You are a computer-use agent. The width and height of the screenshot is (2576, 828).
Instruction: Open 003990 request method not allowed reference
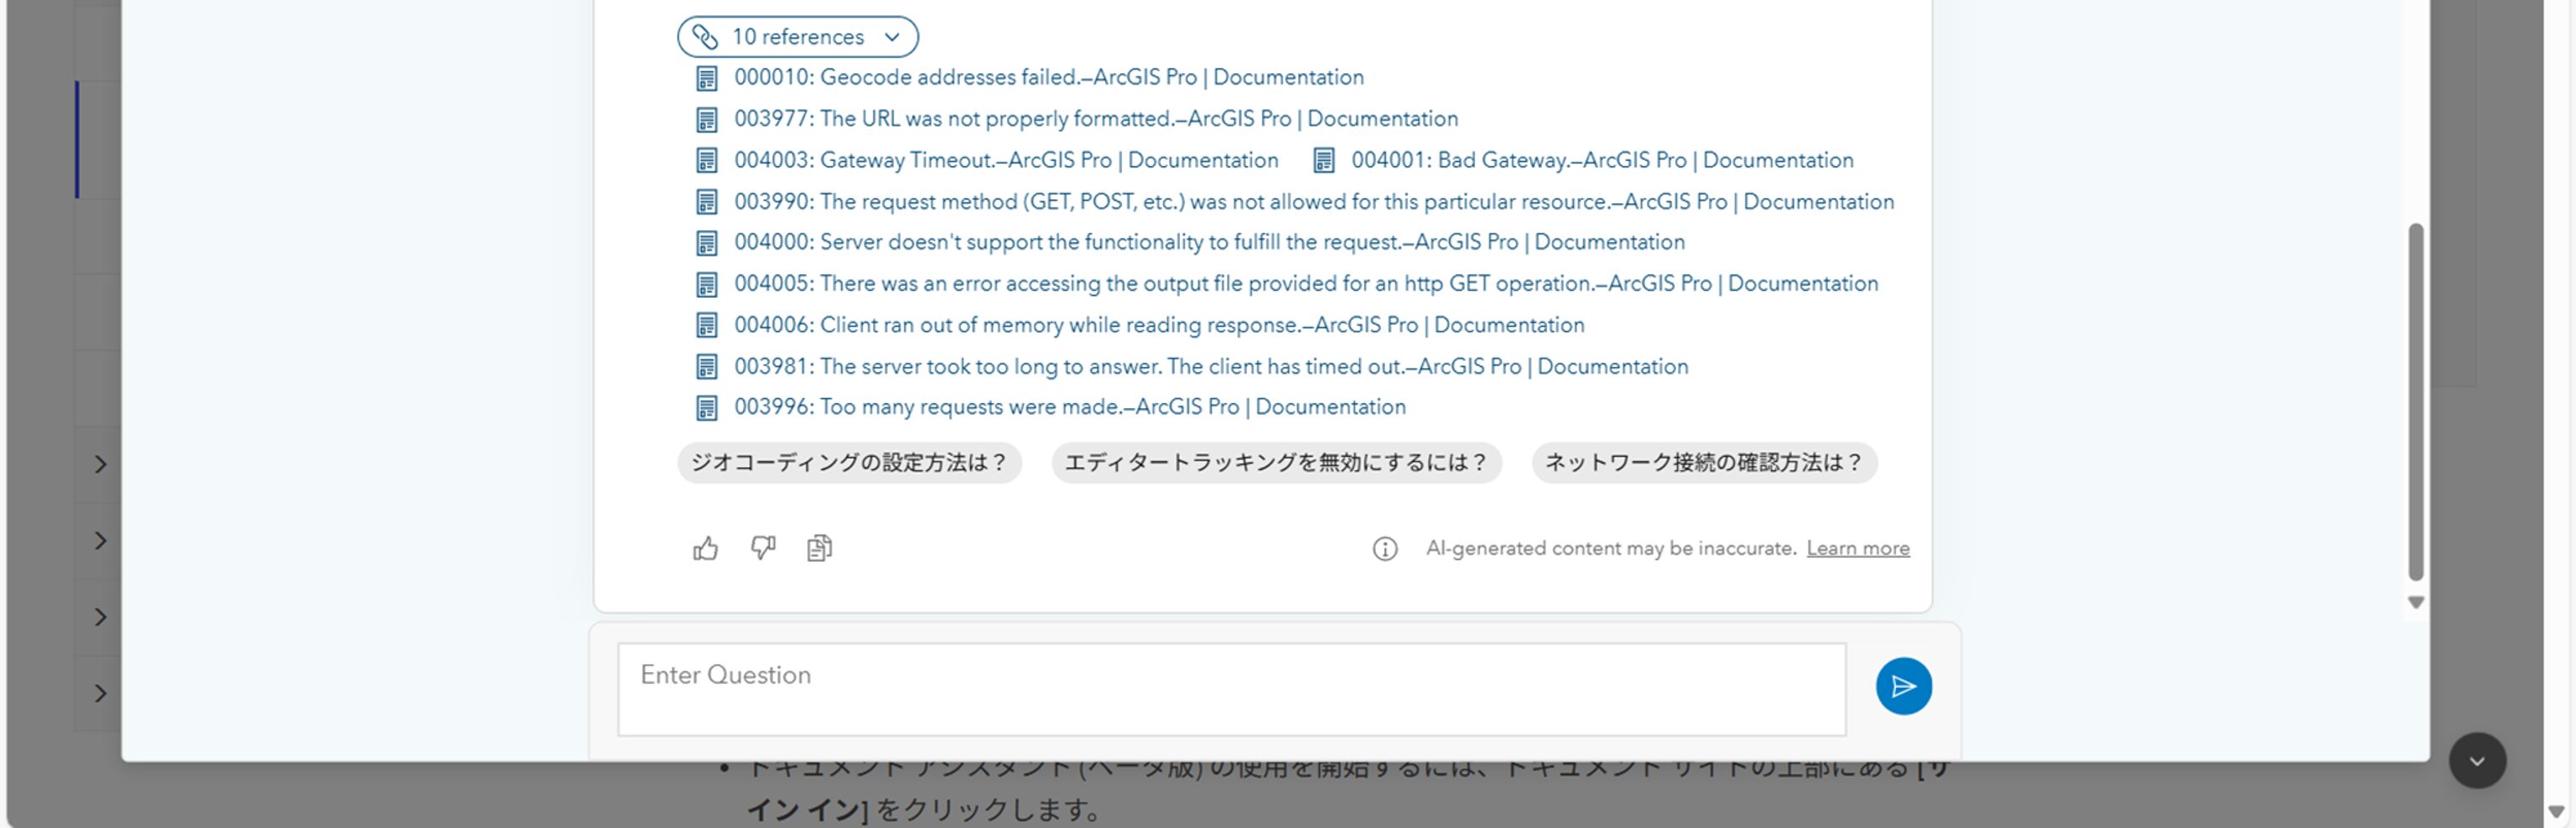[x=1313, y=202]
